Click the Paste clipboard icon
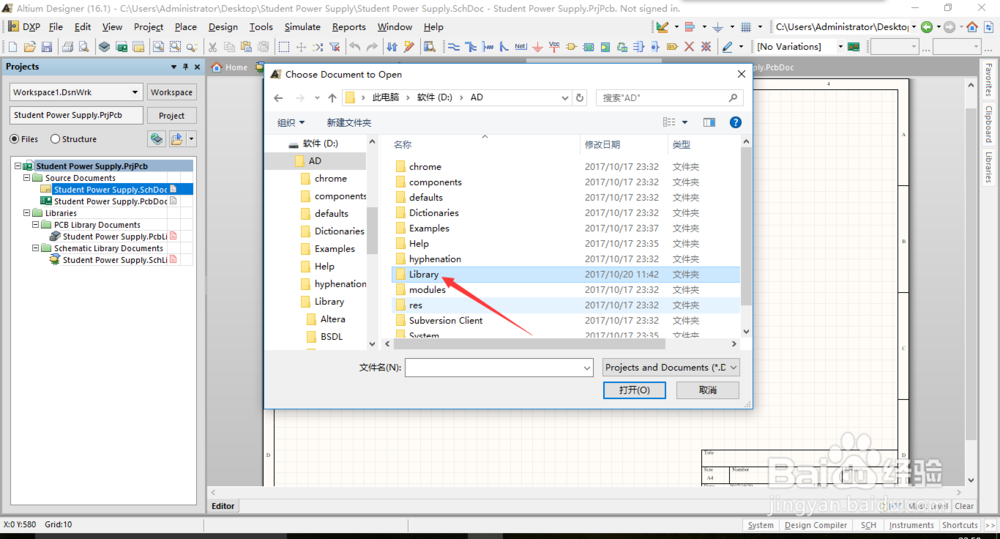 [246, 47]
